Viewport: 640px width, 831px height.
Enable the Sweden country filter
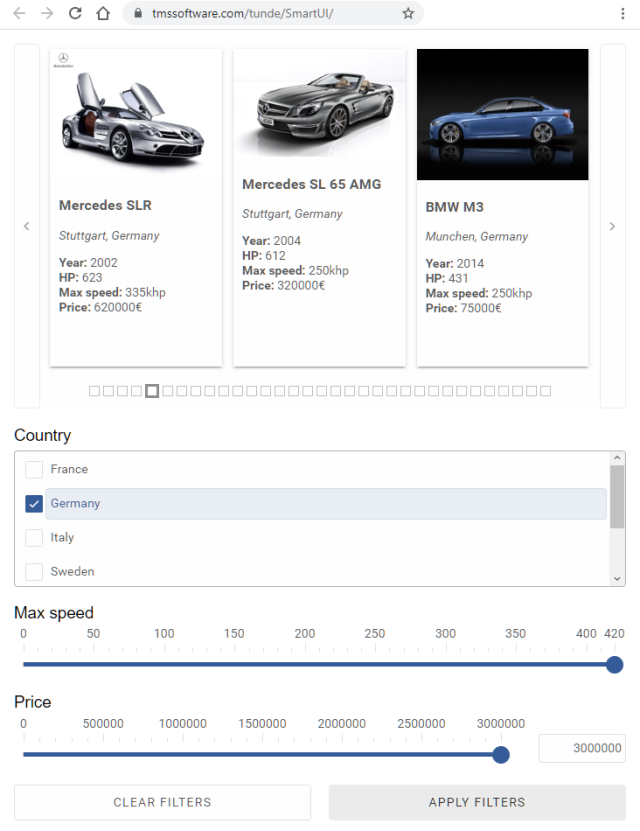click(x=33, y=571)
